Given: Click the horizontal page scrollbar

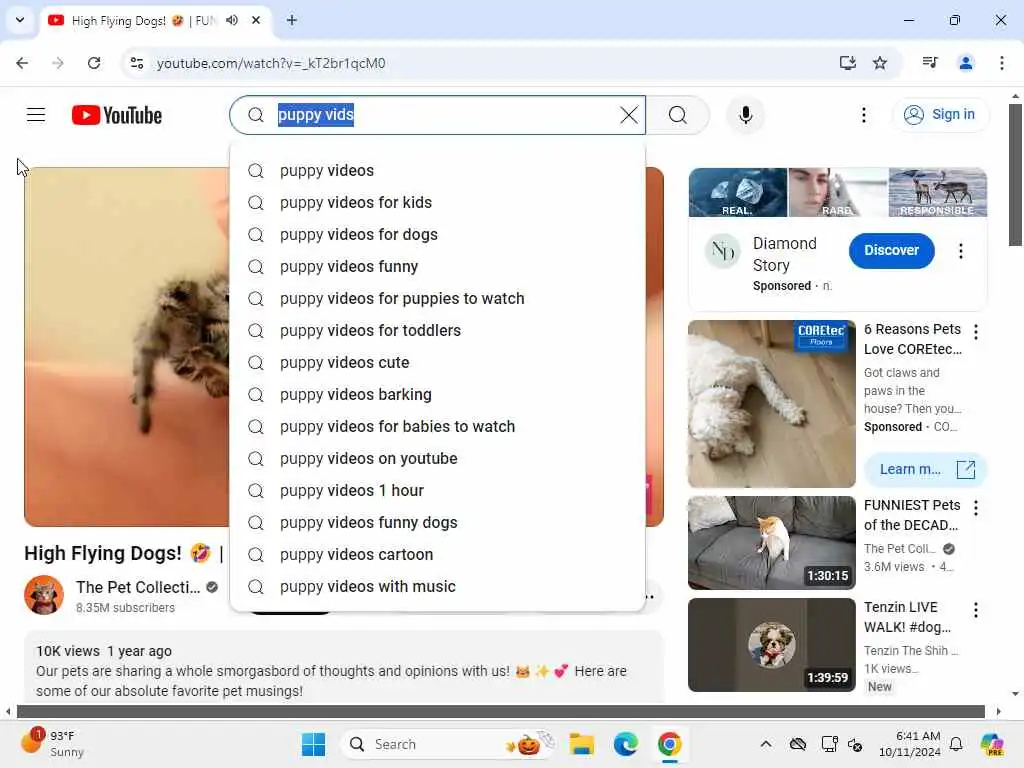Looking at the screenshot, I should point(500,711).
